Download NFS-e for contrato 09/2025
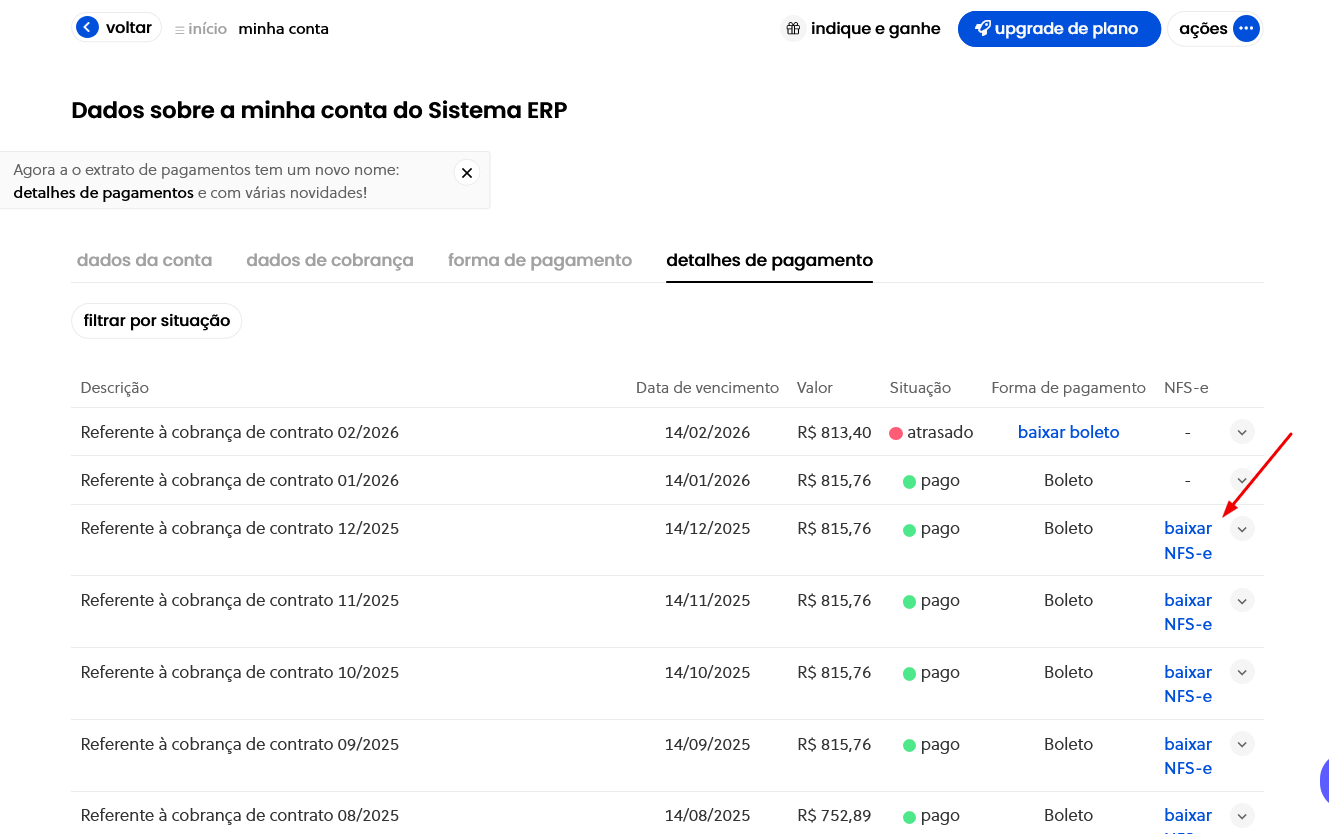This screenshot has height=834, width=1329. (1188, 756)
